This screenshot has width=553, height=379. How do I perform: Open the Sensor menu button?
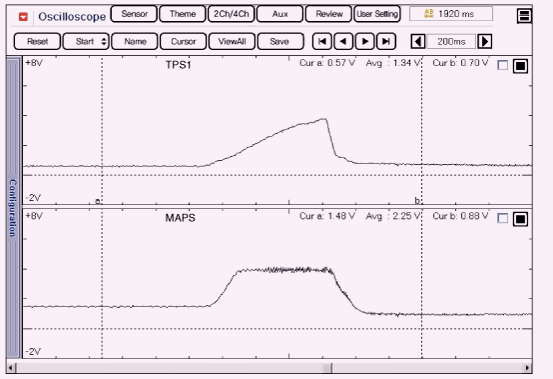134,14
